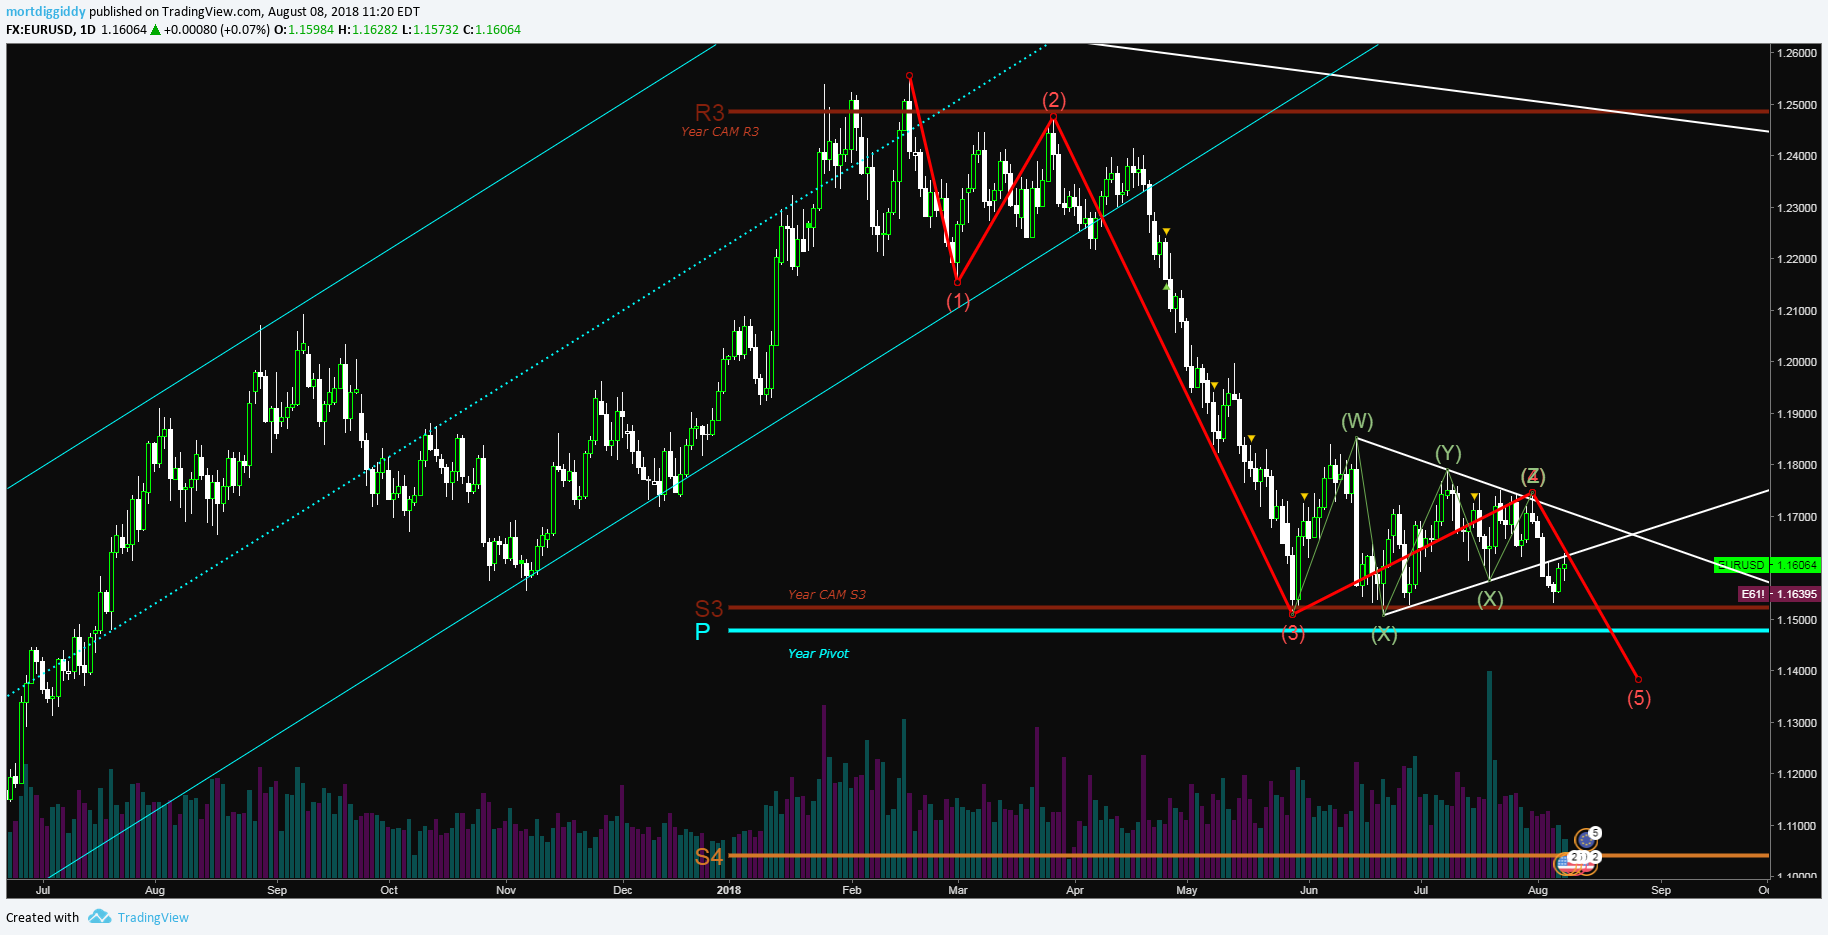Click the 1.23000 price axis label
Image resolution: width=1828 pixels, height=935 pixels.
[1796, 208]
